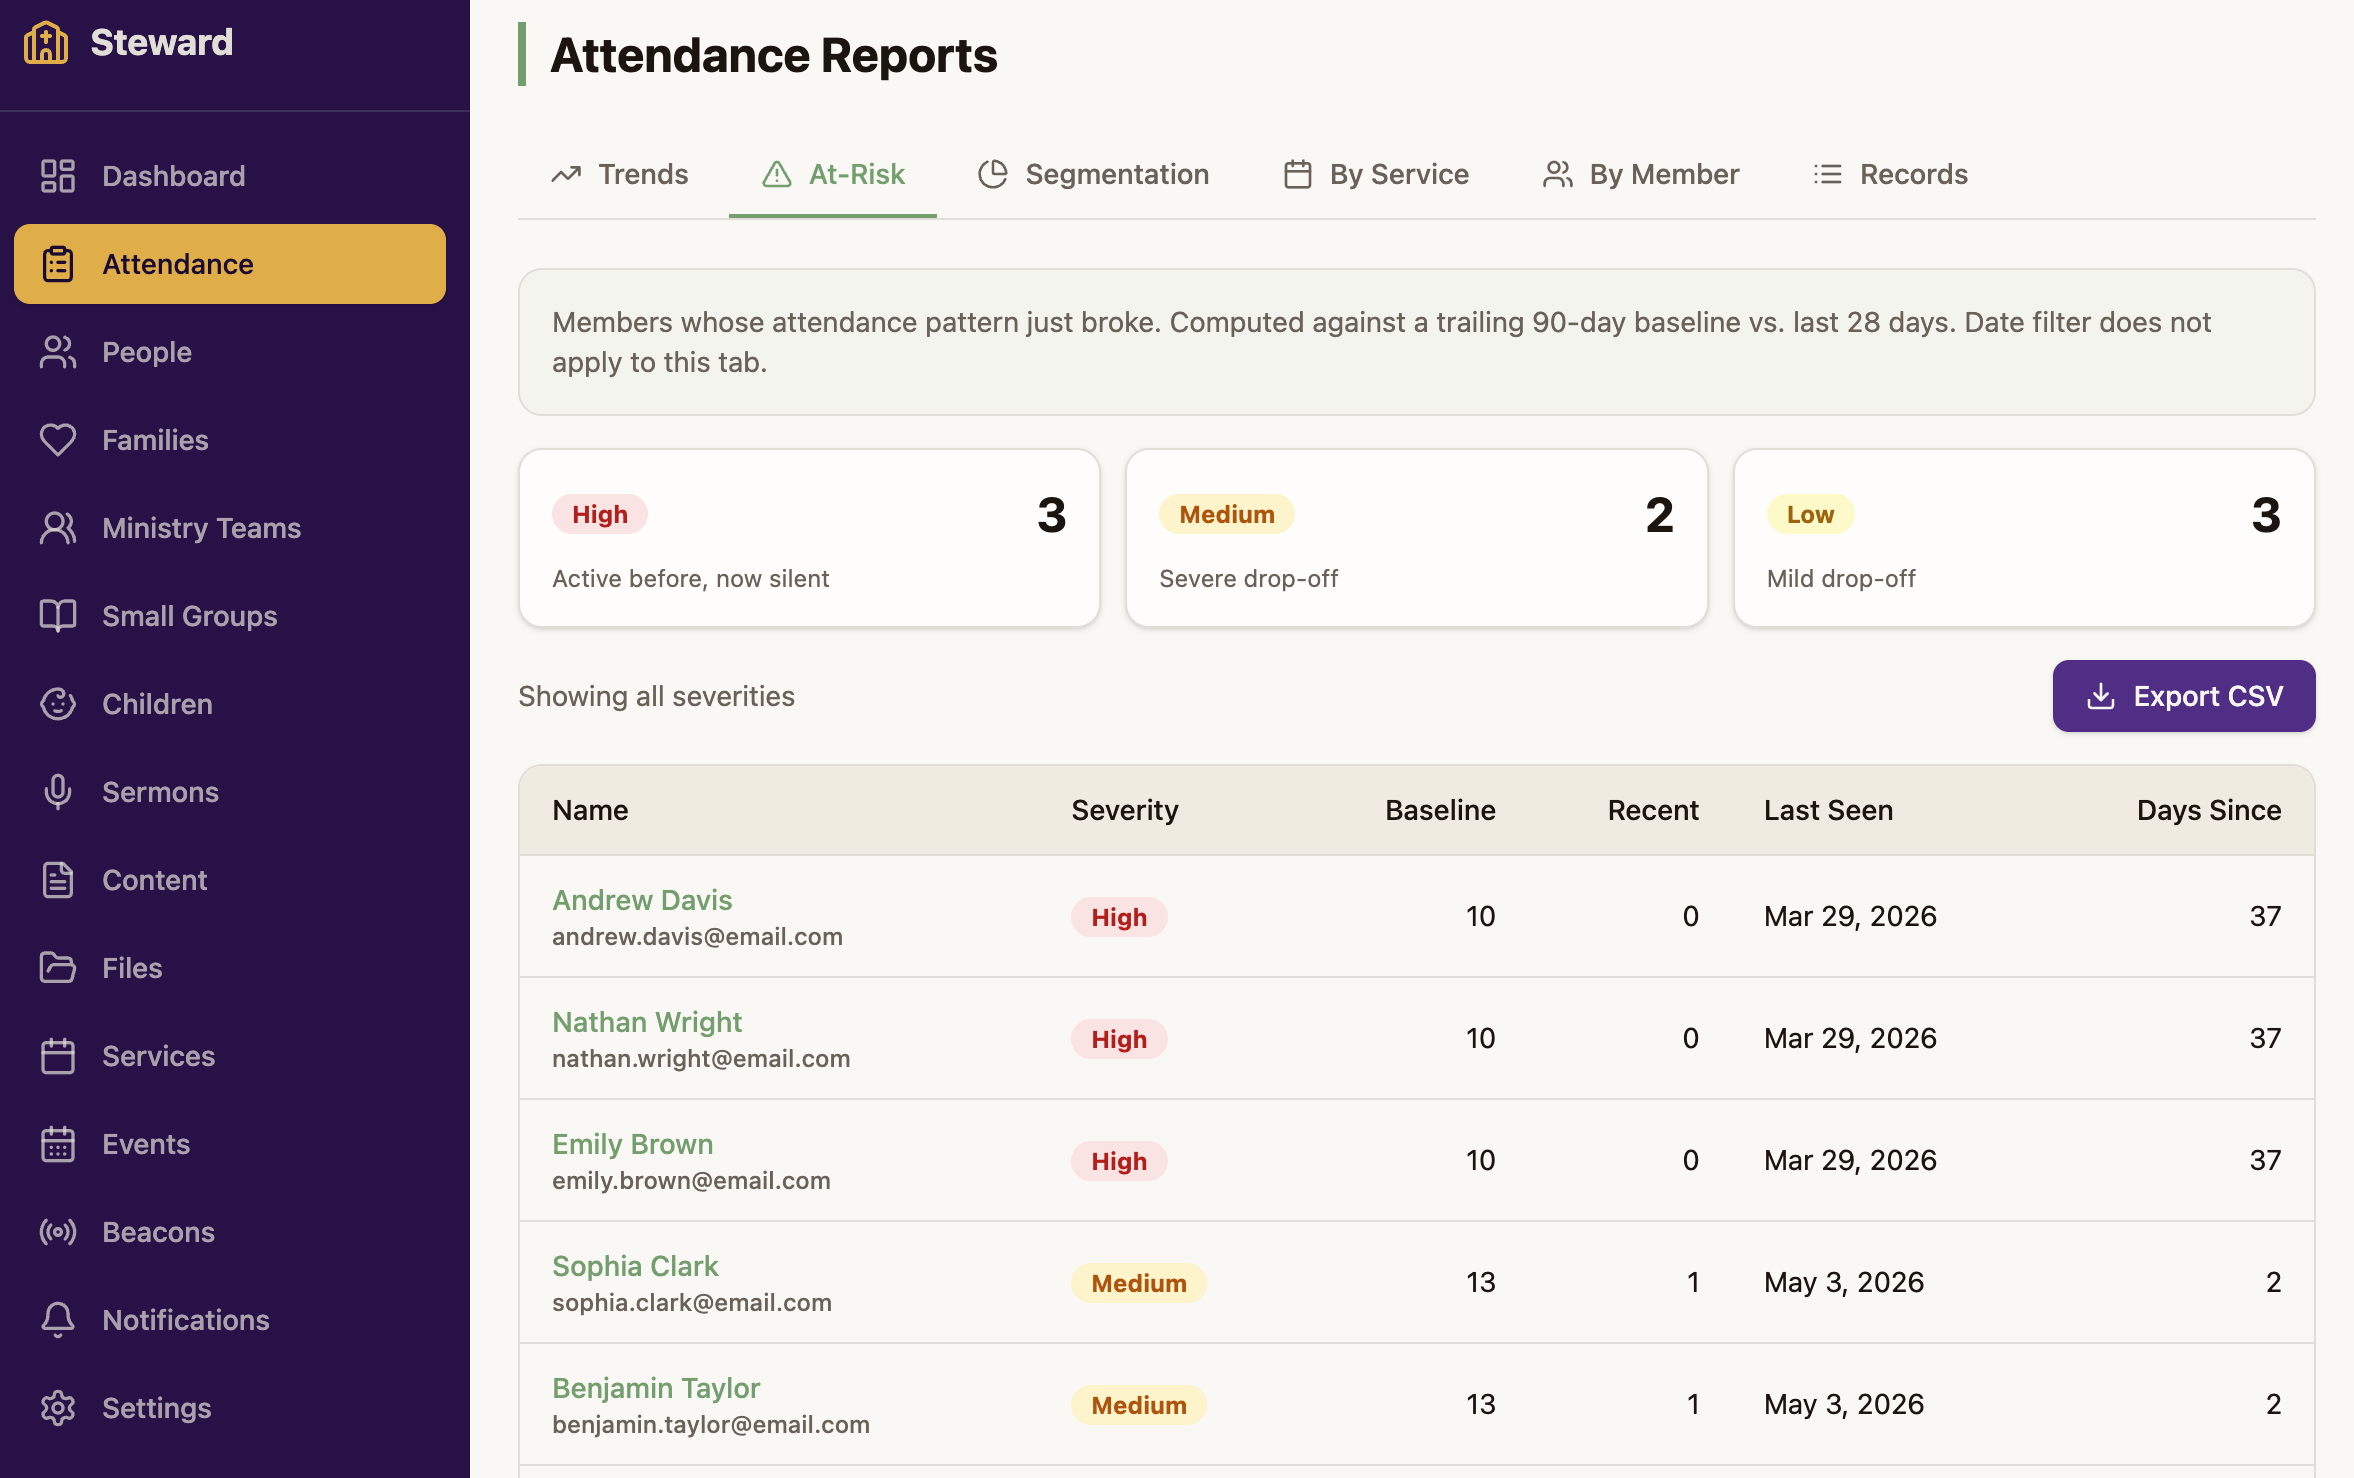This screenshot has width=2354, height=1478.
Task: Click the Records list icon
Action: 1828,174
